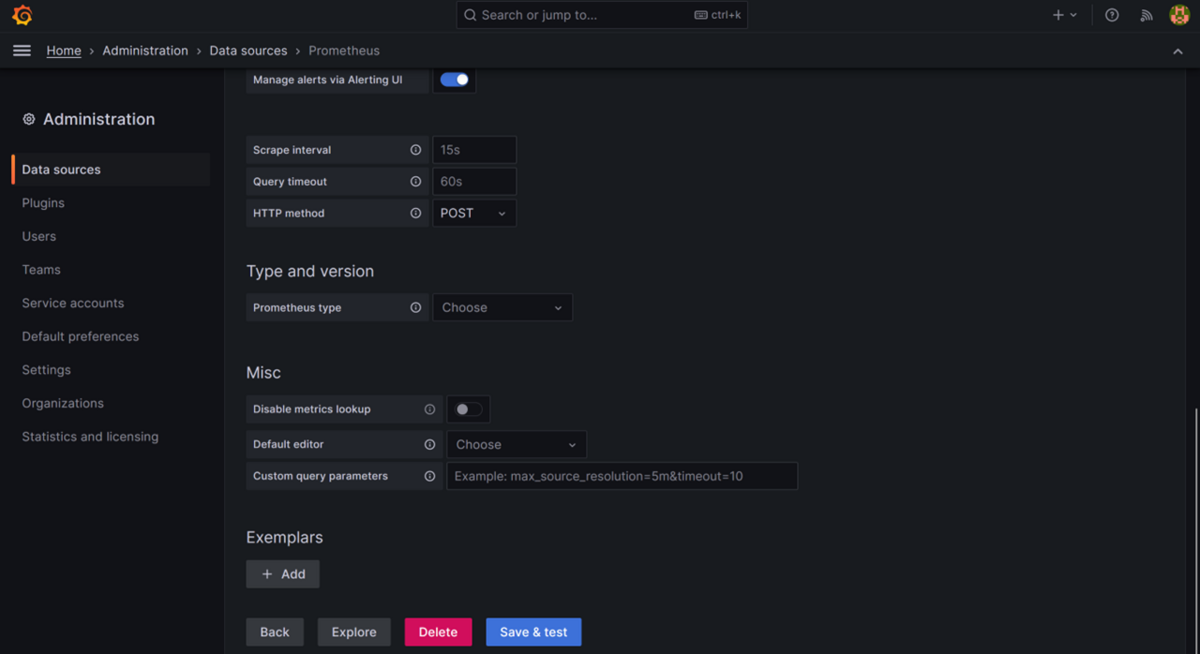The height and width of the screenshot is (654, 1200).
Task: Click the Query timeout input field
Action: 474,182
